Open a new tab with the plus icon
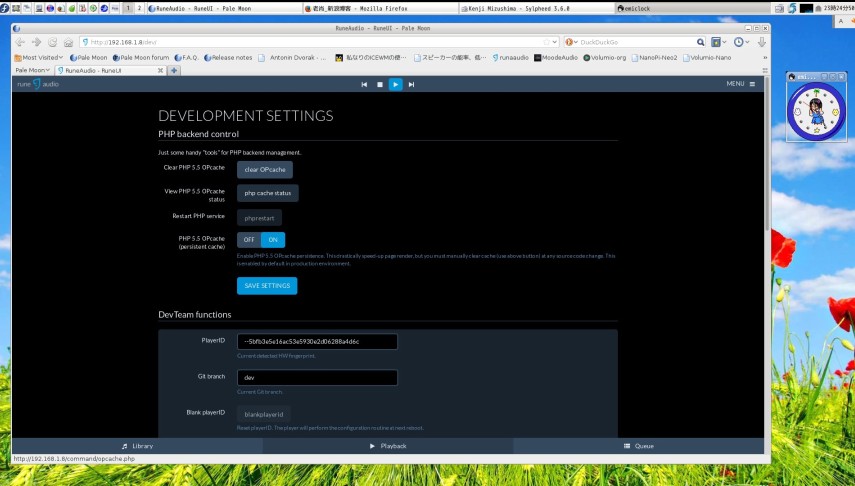The height and width of the screenshot is (486, 855). pyautogui.click(x=174, y=71)
